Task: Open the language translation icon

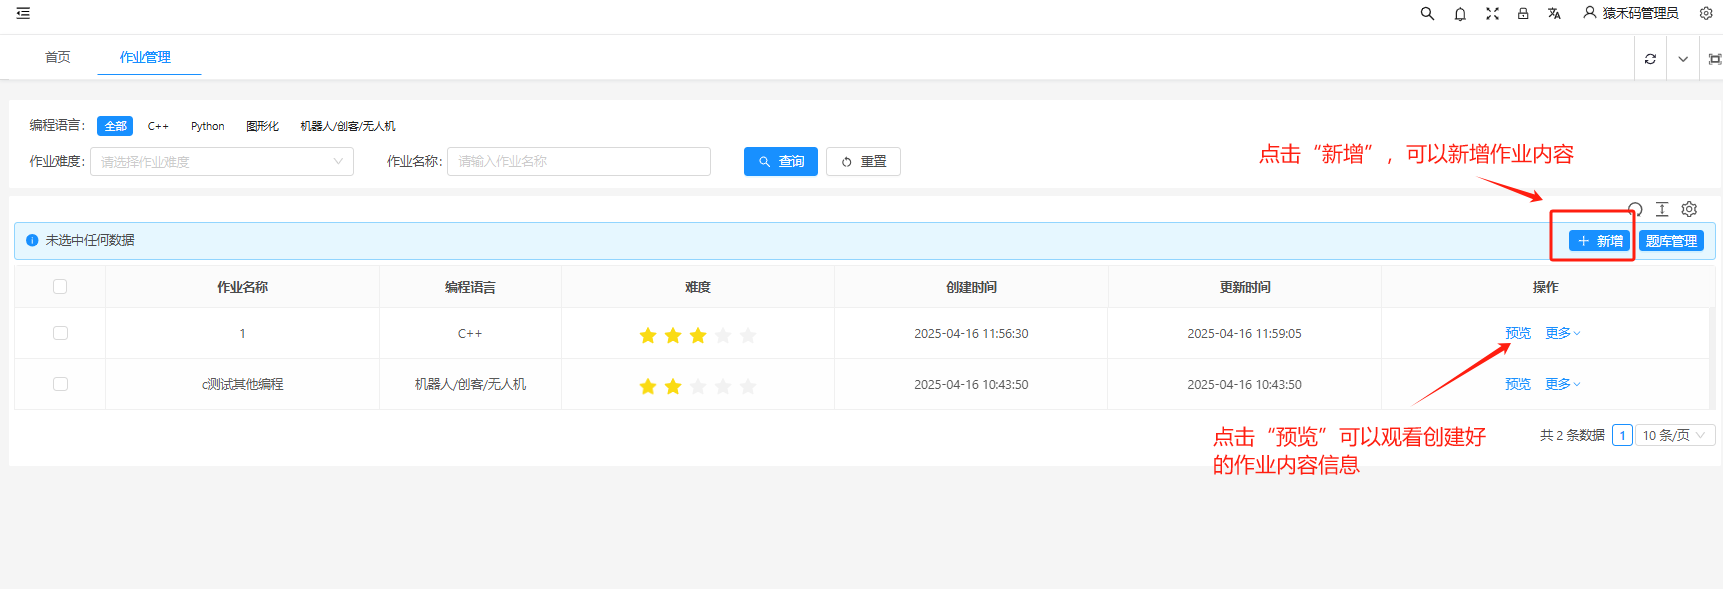Action: pyautogui.click(x=1554, y=14)
